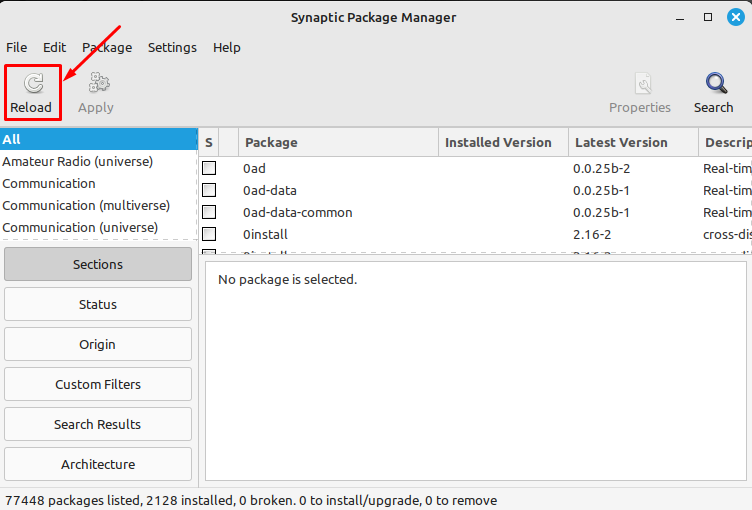The image size is (752, 510).
Task: Open the Settings menu
Action: tap(172, 47)
